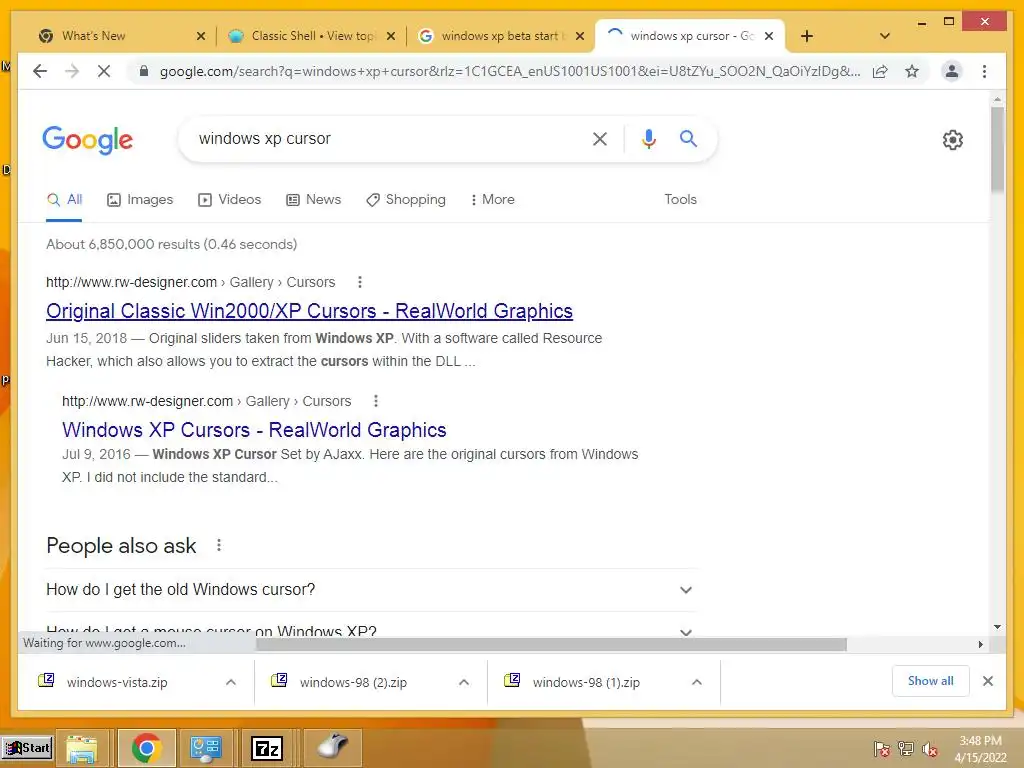Screen dimensions: 1024x768
Task: Switch to Images results
Action: tap(140, 199)
